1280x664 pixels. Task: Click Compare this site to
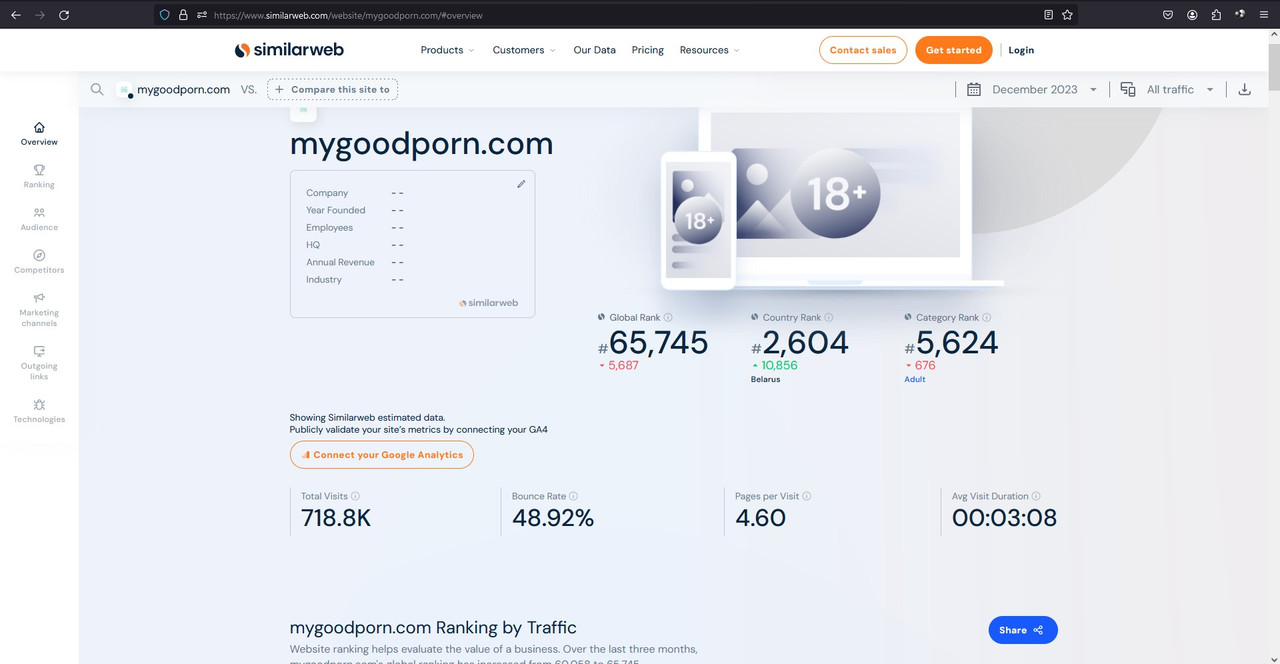[332, 89]
